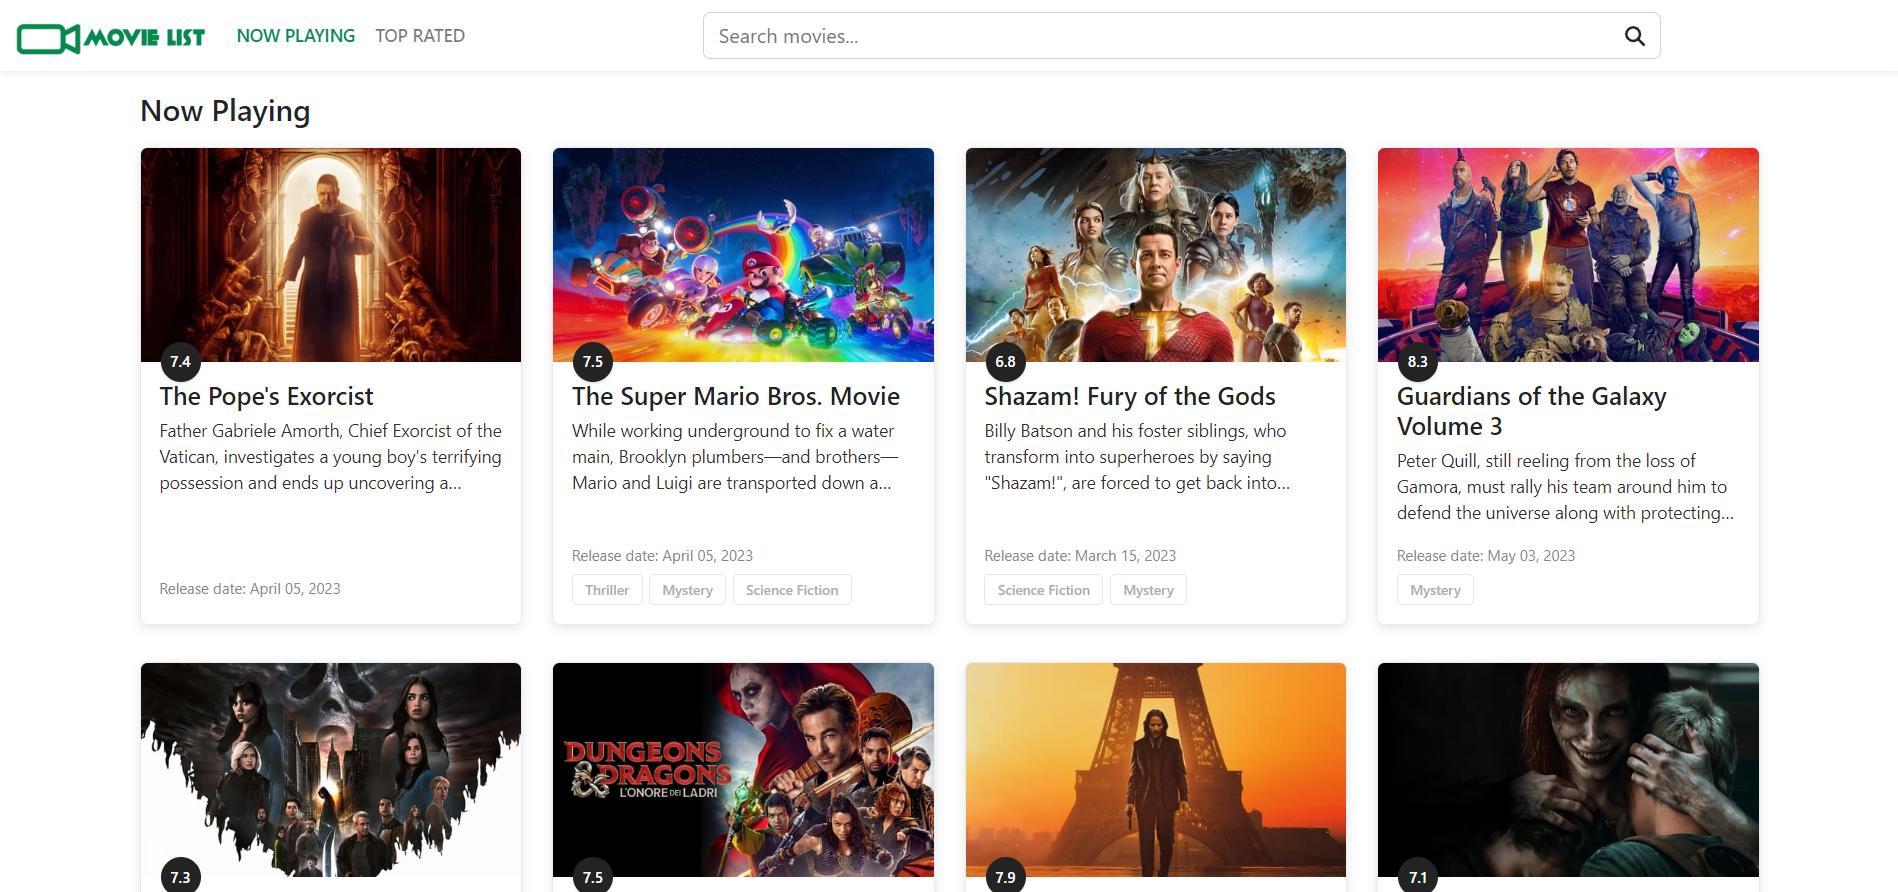Open The Pope's Exorcist poster
Screen dimensions: 1898x892
point(331,255)
